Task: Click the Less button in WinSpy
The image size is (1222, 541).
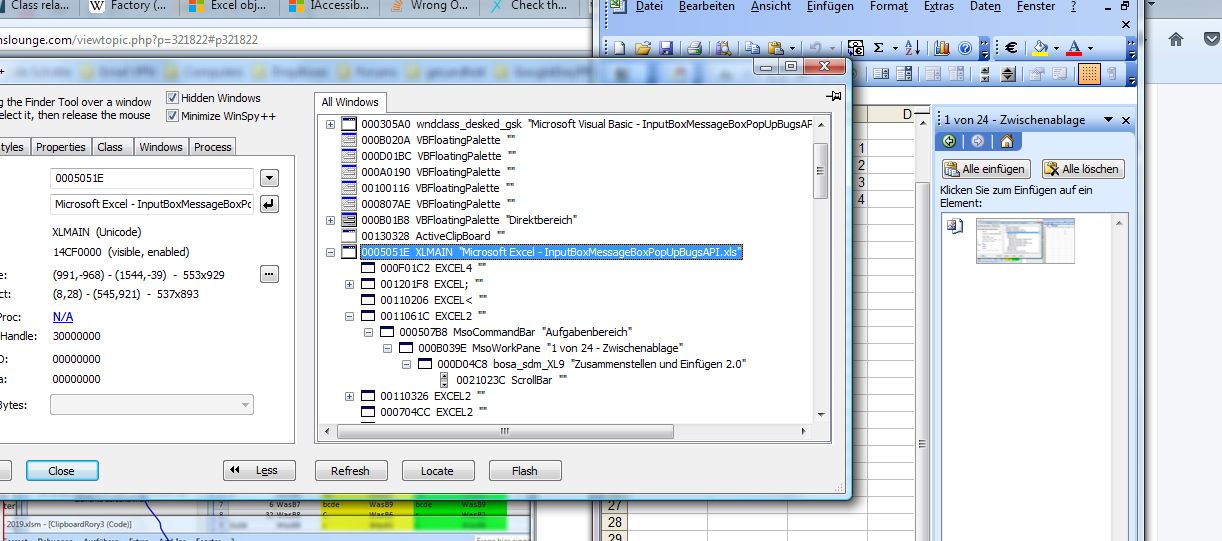Action: pyautogui.click(x=258, y=471)
